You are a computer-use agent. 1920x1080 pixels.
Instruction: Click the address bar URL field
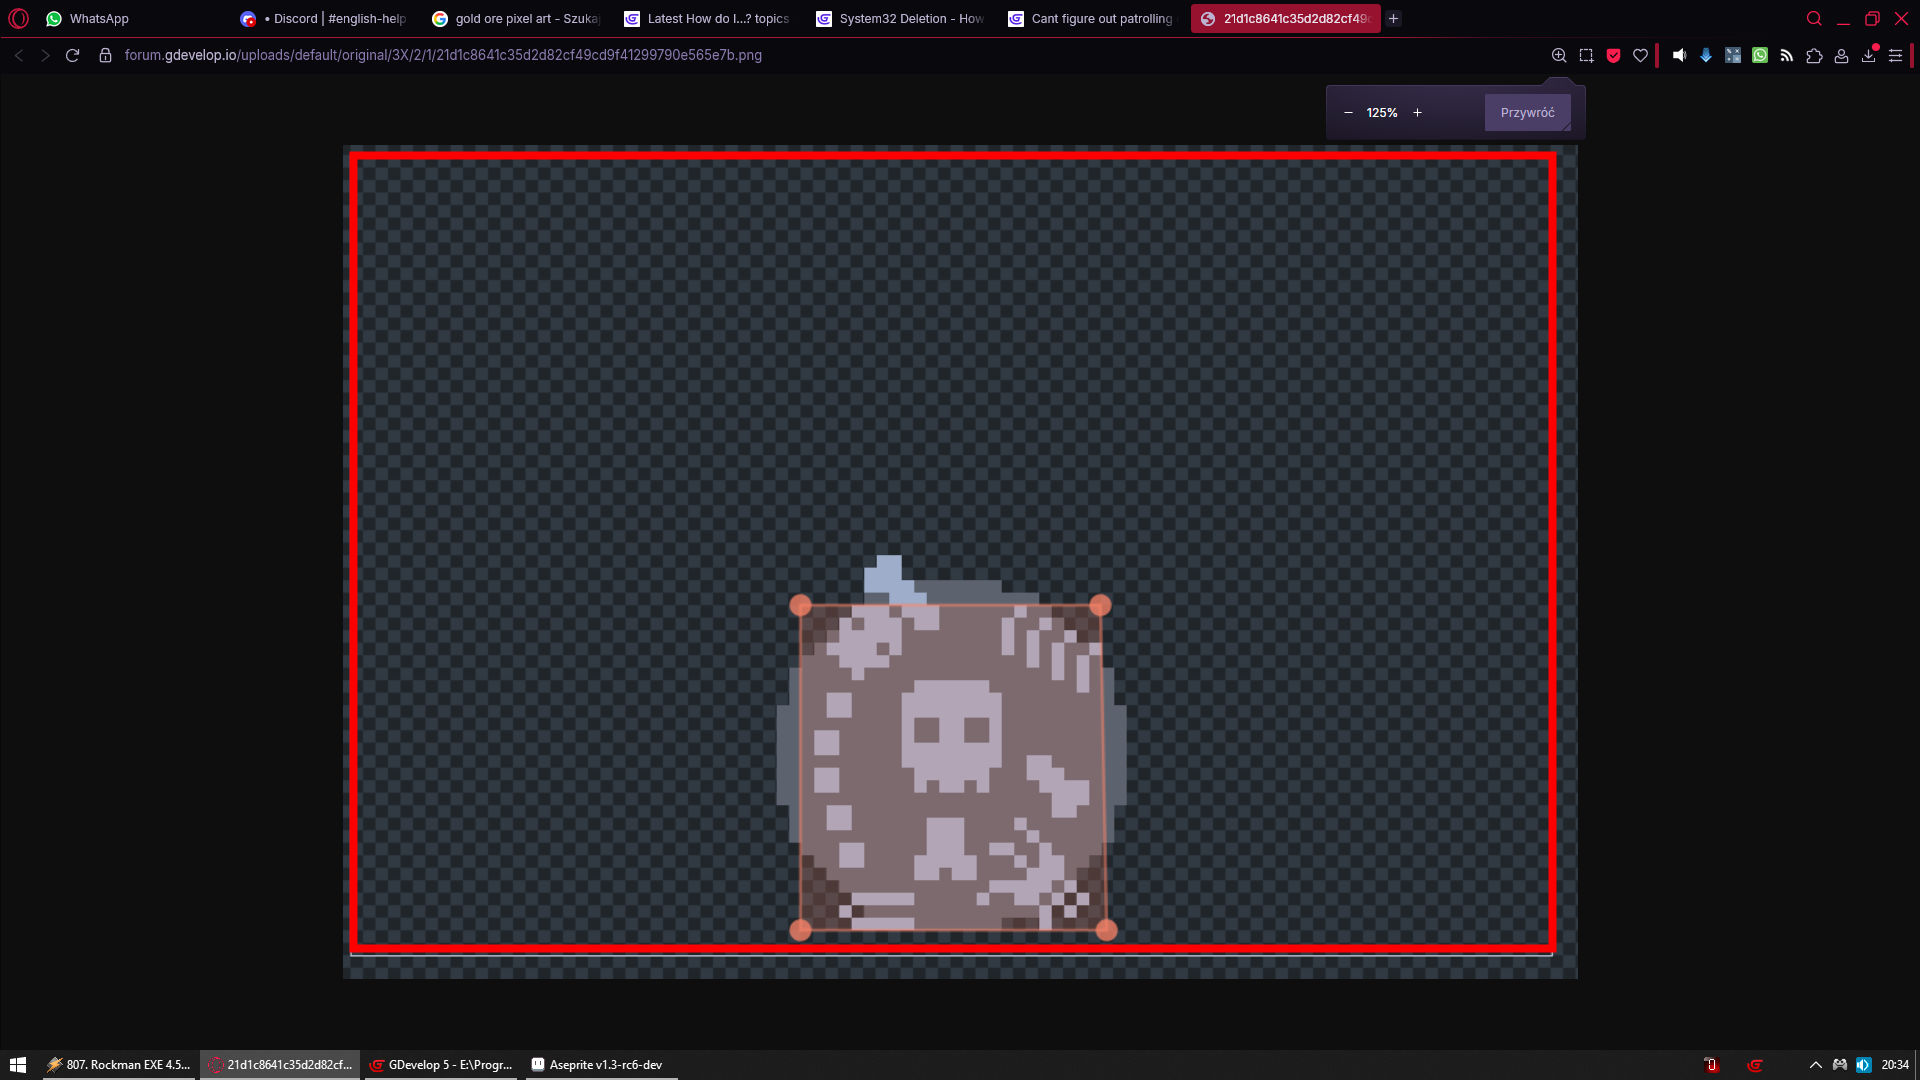point(443,55)
